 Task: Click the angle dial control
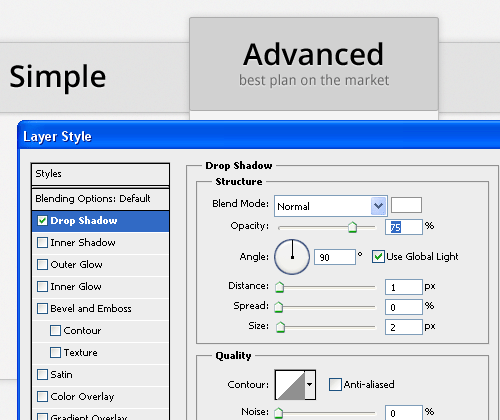click(x=292, y=257)
